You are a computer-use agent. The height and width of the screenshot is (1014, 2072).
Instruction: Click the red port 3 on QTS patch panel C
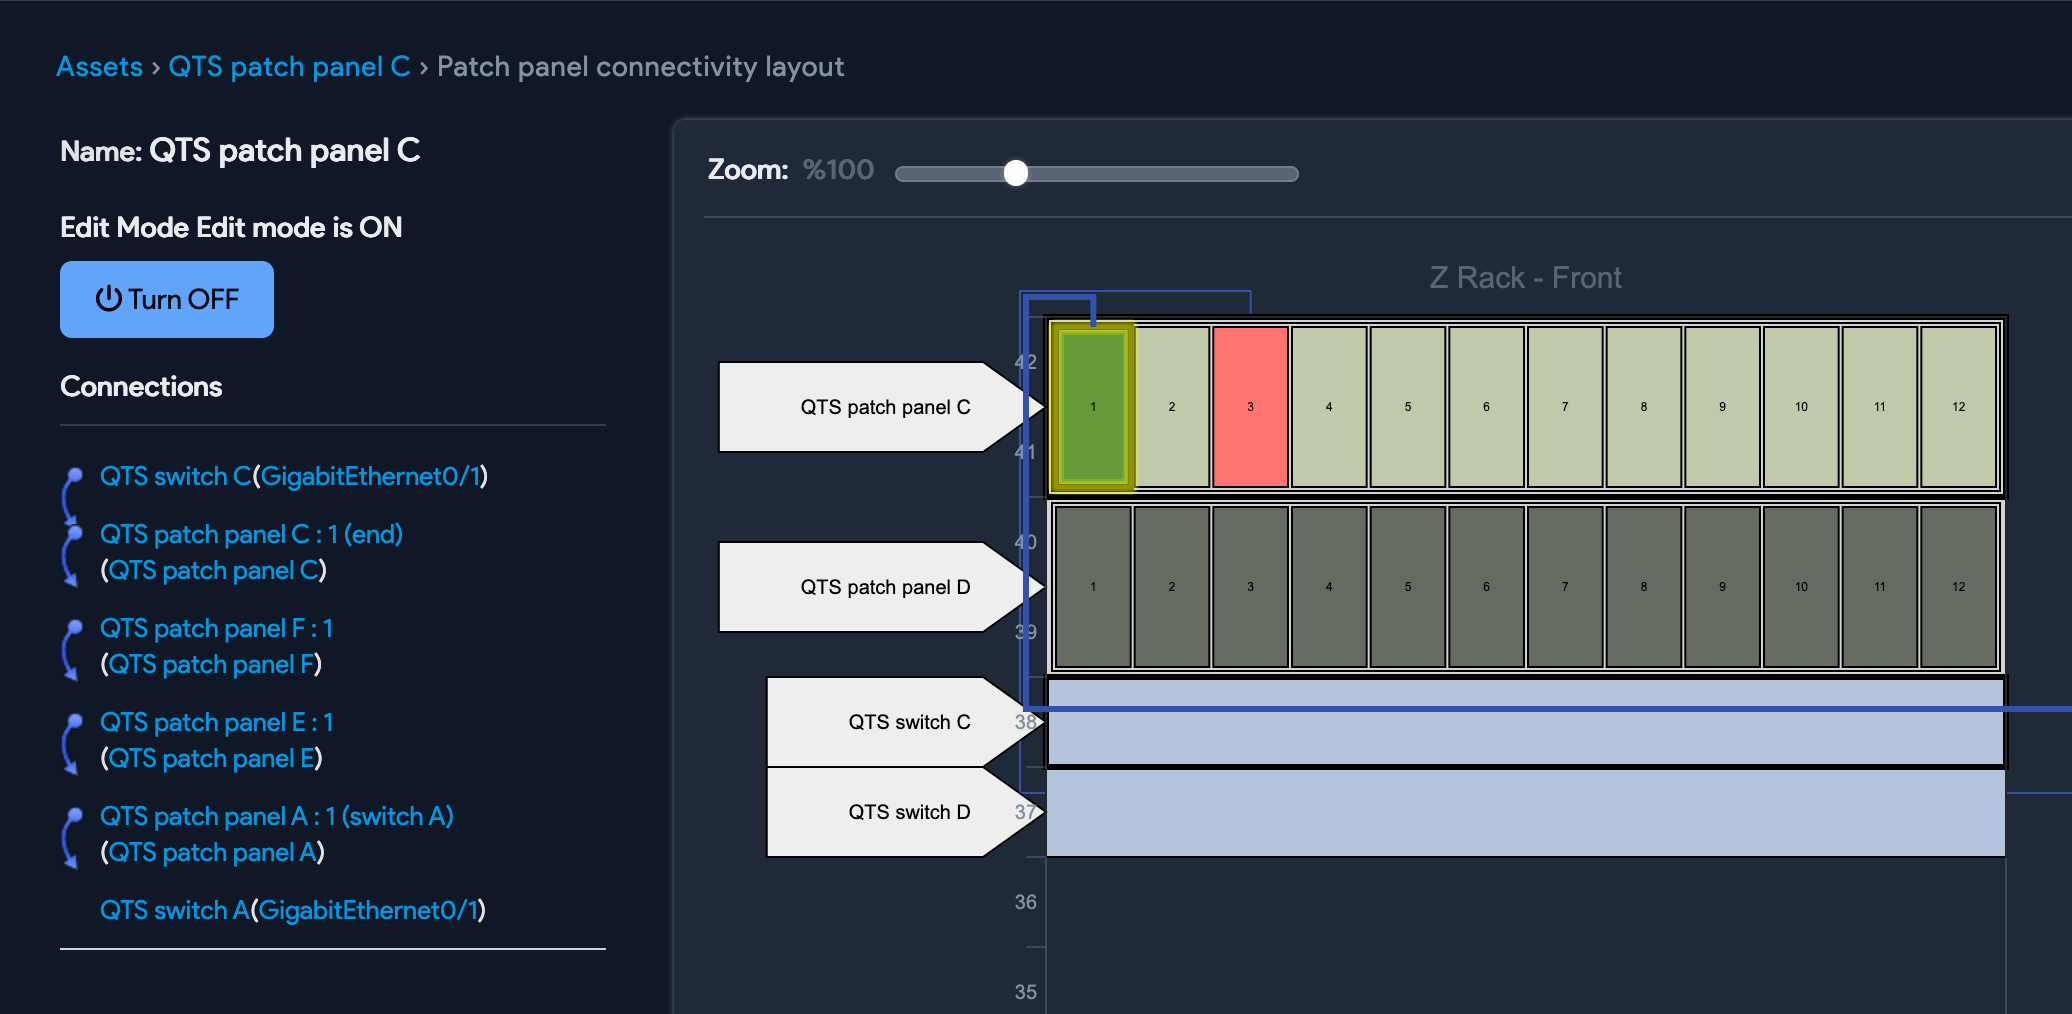click(x=1249, y=406)
